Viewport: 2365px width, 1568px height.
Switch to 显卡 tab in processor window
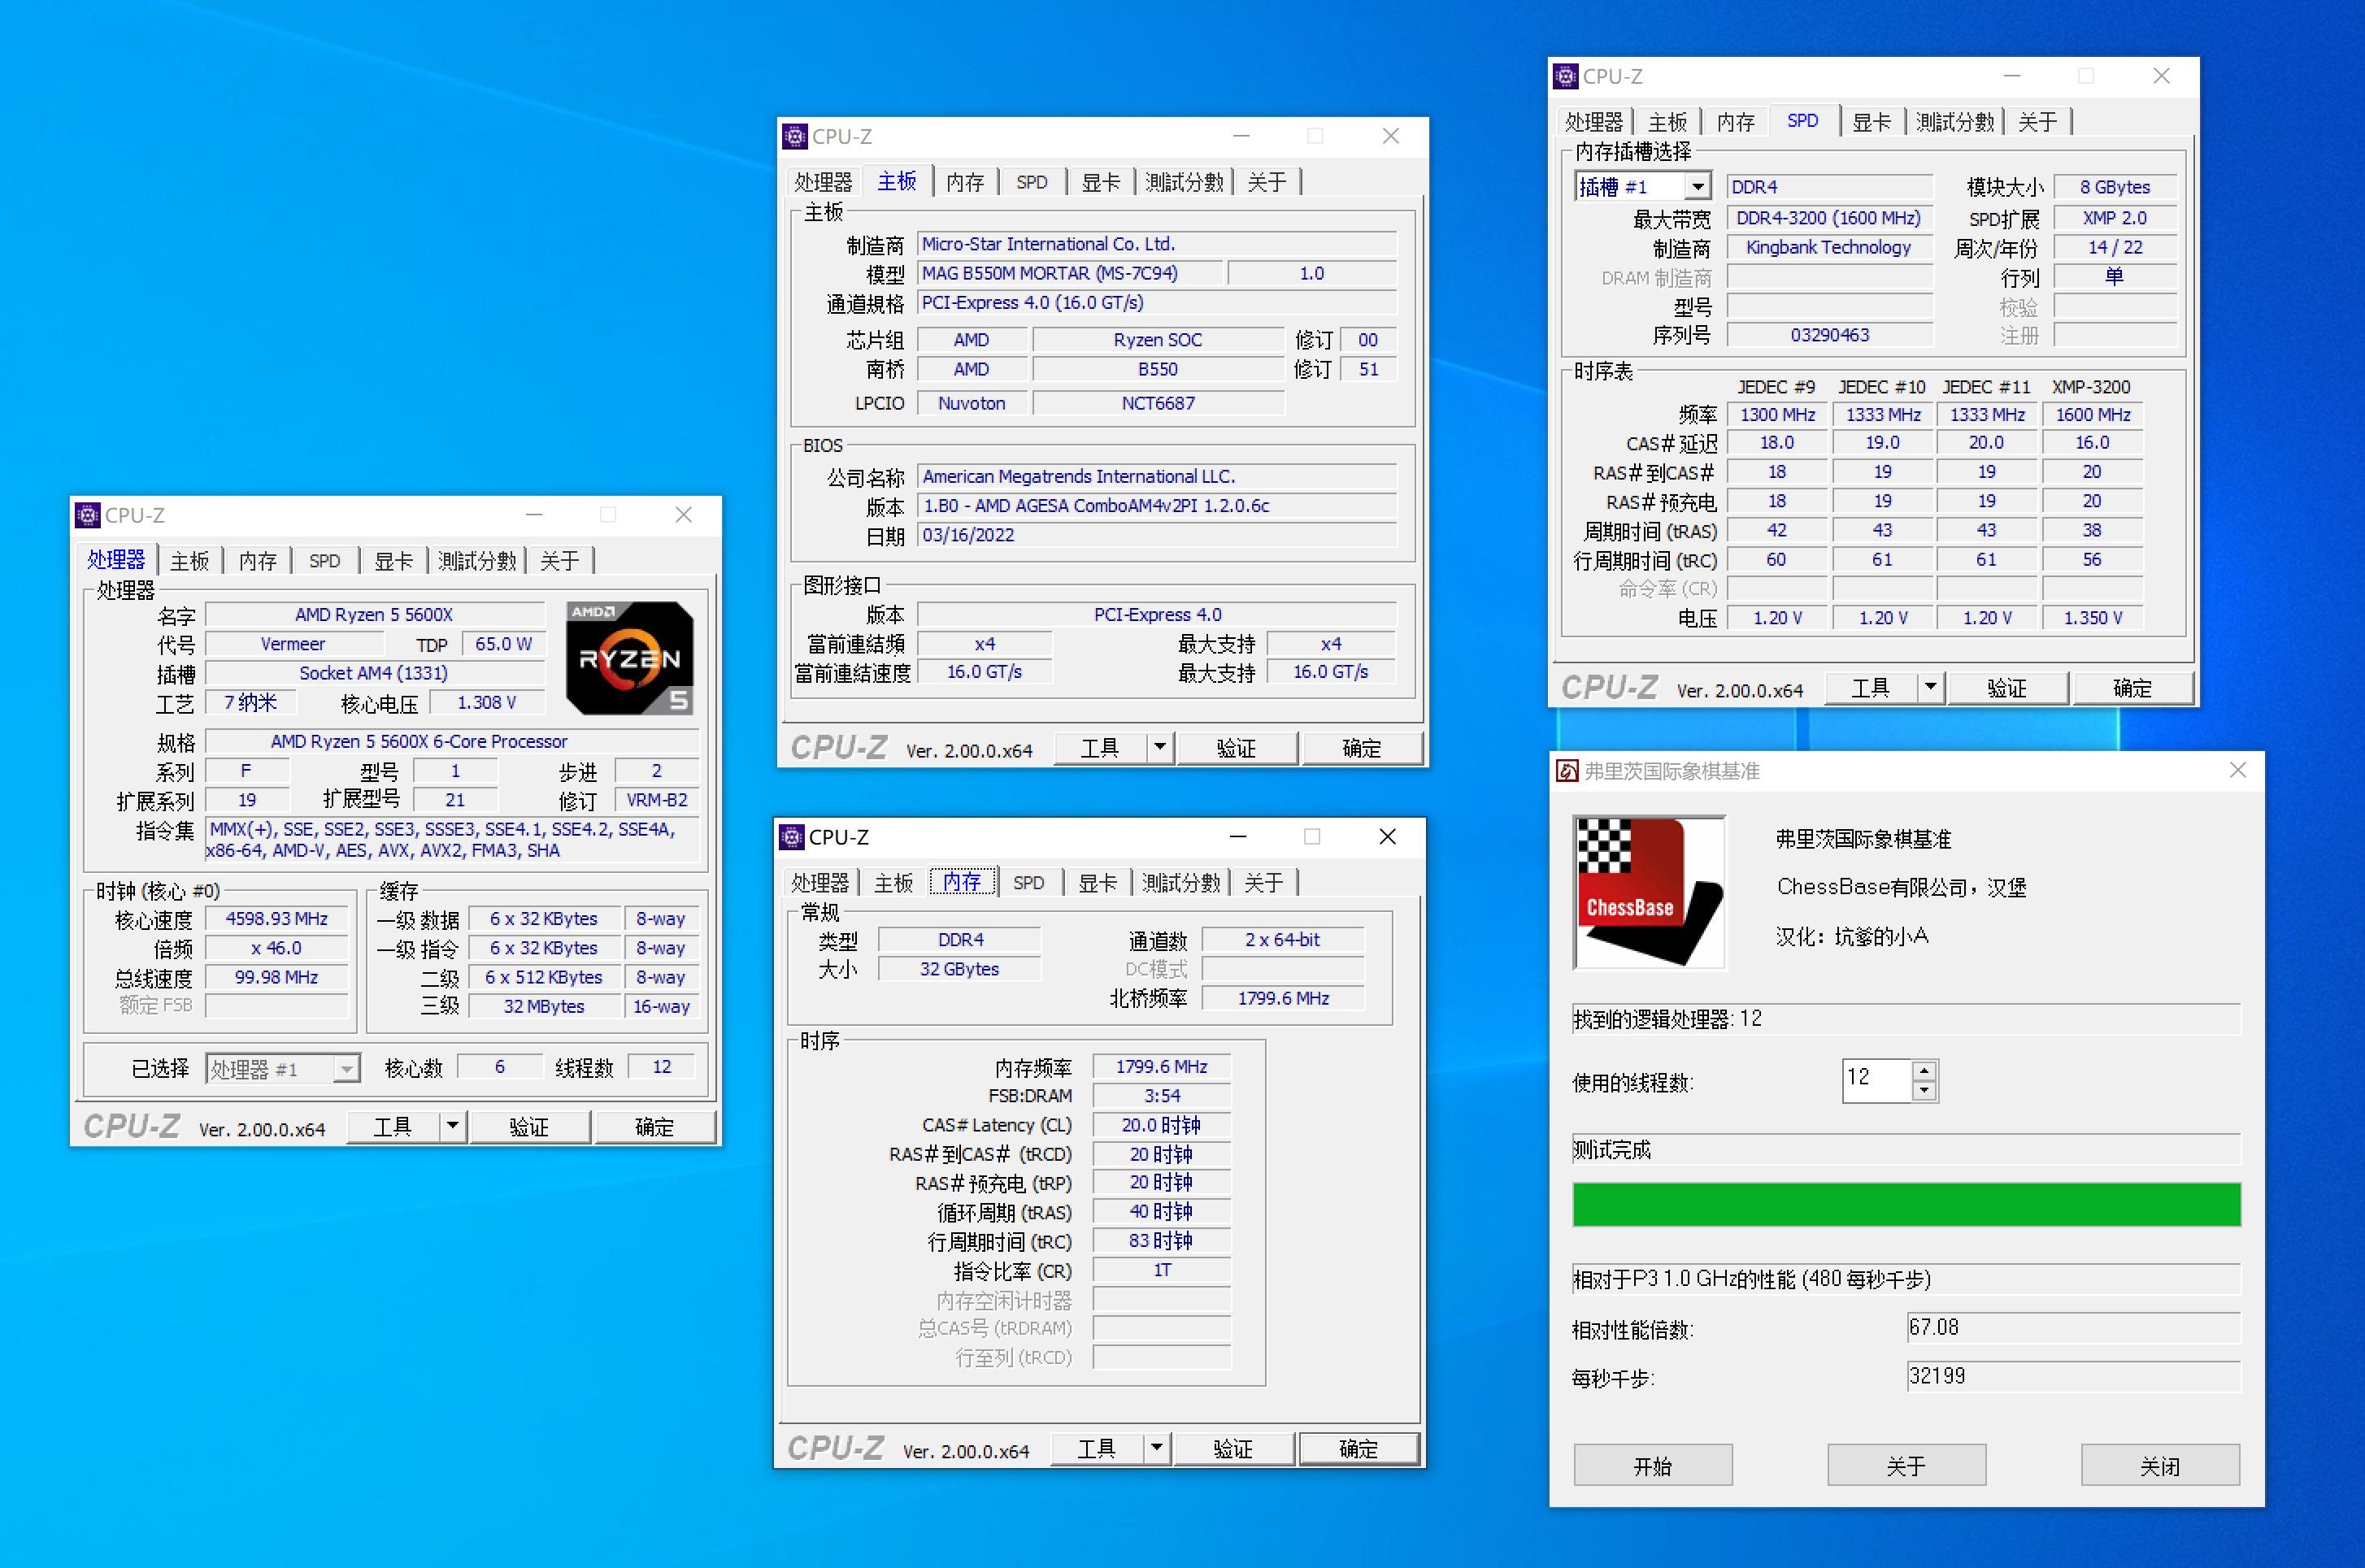[393, 561]
